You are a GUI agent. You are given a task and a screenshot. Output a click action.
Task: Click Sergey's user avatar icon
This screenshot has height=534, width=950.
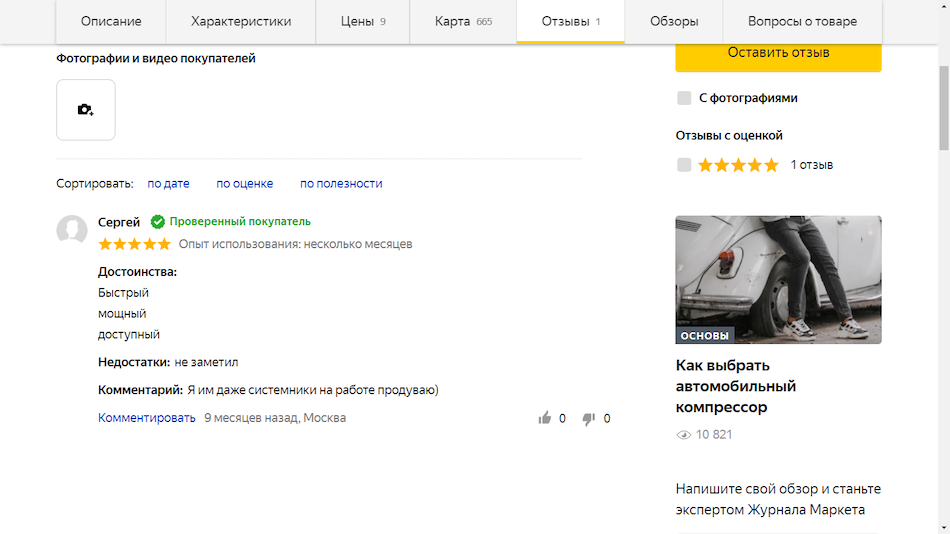[72, 230]
